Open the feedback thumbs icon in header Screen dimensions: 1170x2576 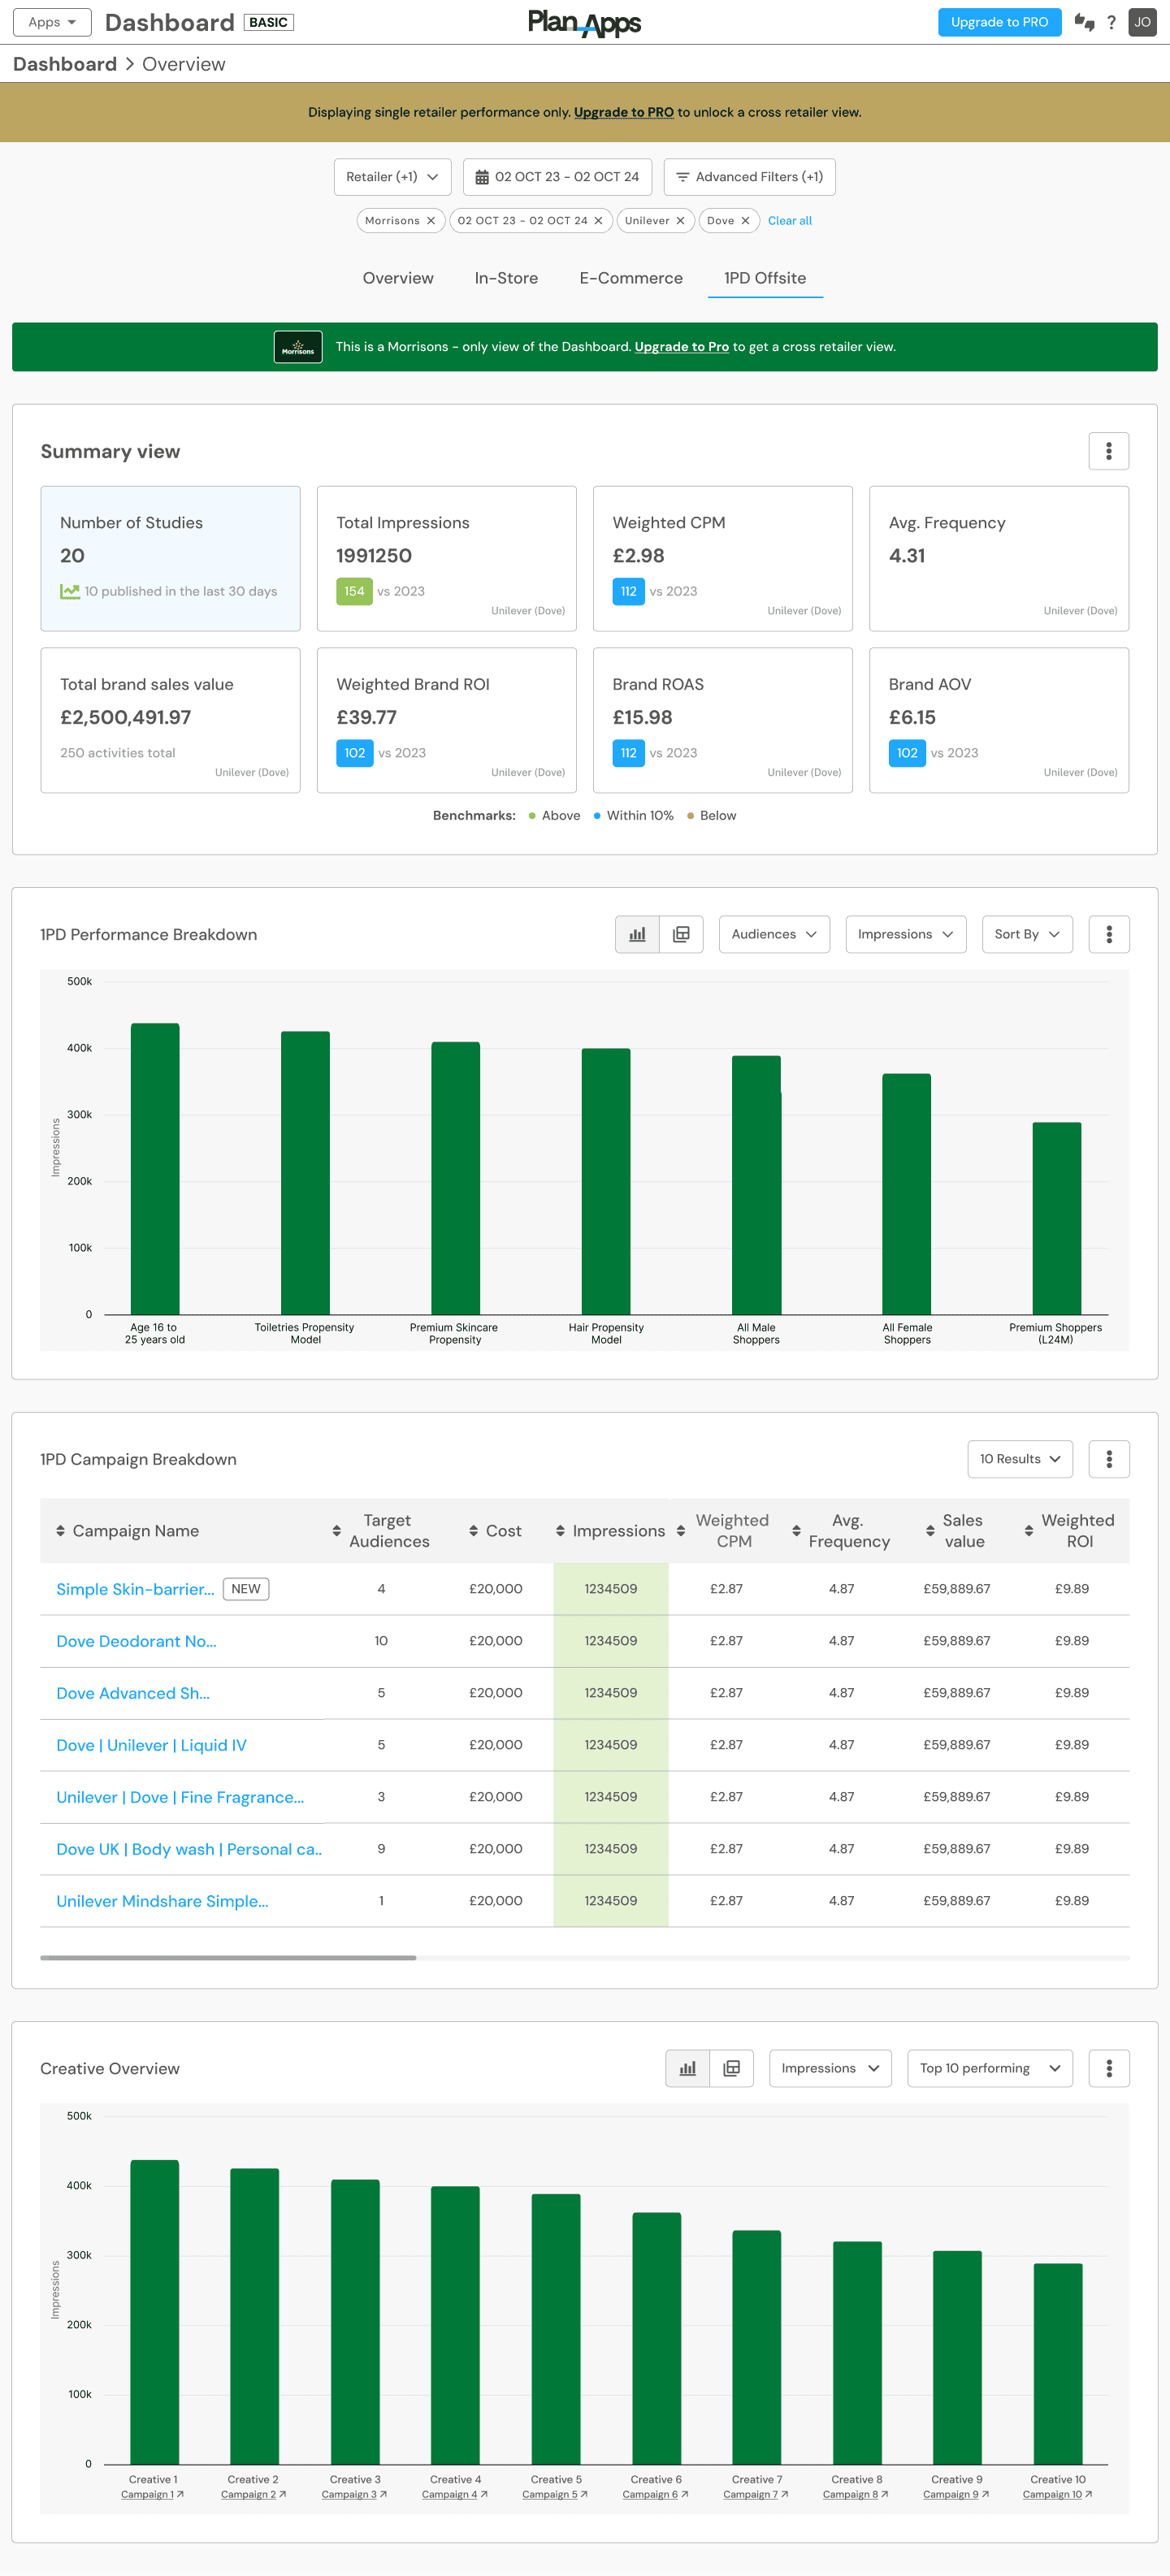coord(1084,22)
